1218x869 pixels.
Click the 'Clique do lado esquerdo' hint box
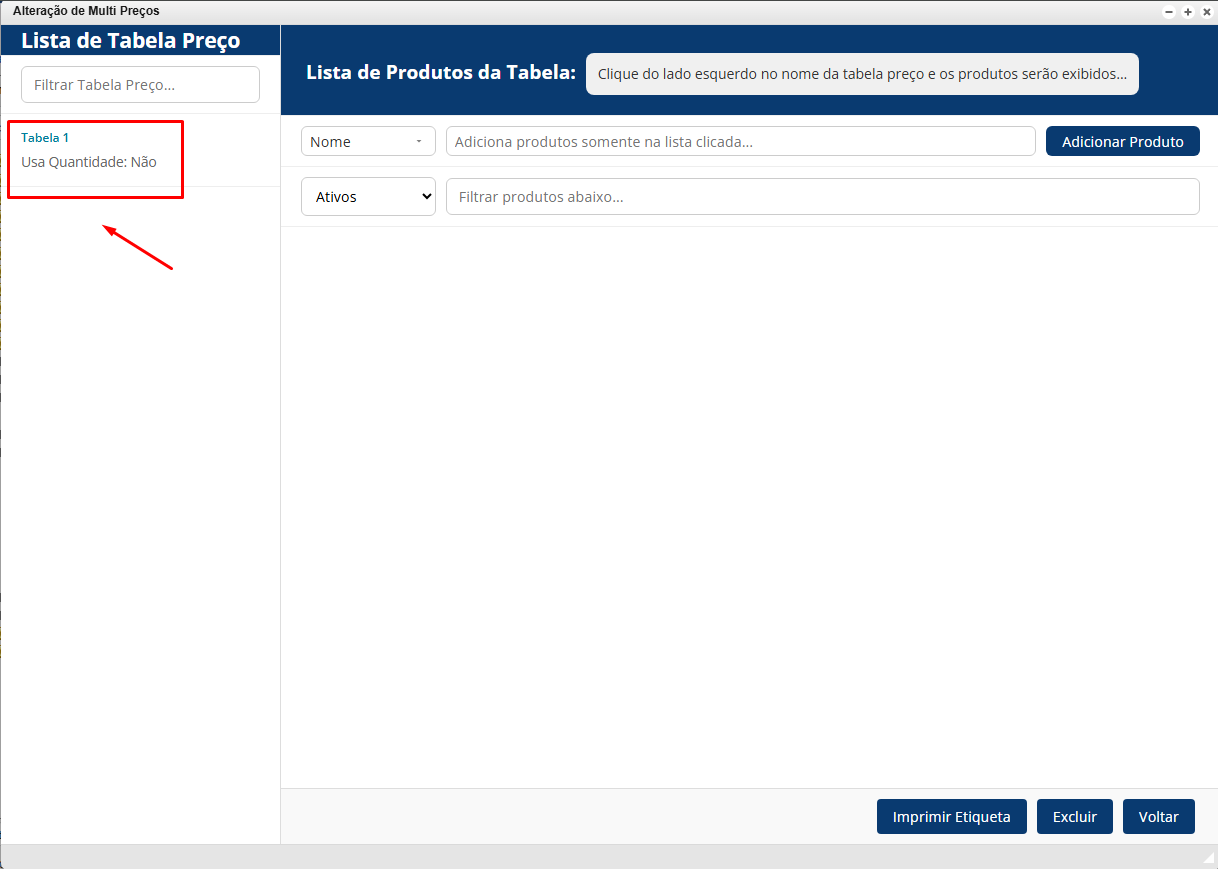(x=862, y=74)
